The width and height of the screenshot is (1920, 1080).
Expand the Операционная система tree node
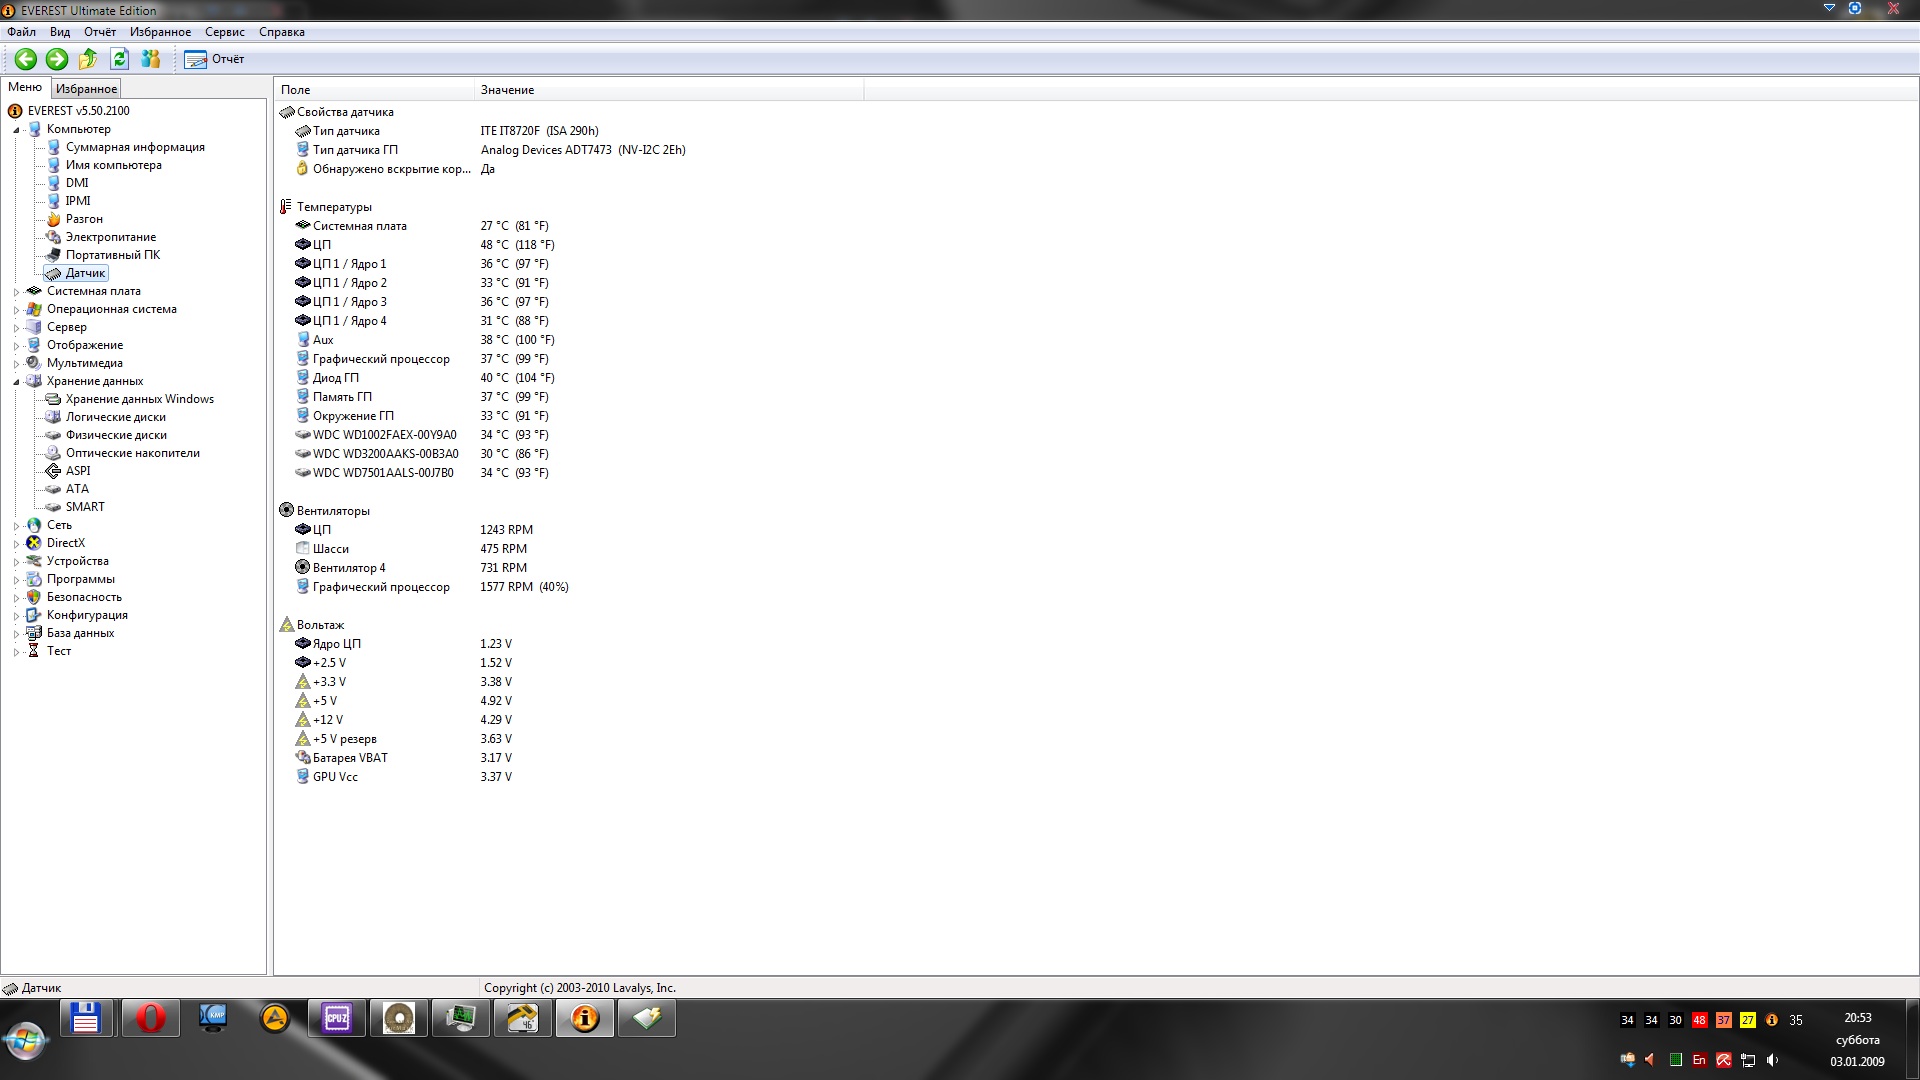tap(16, 310)
